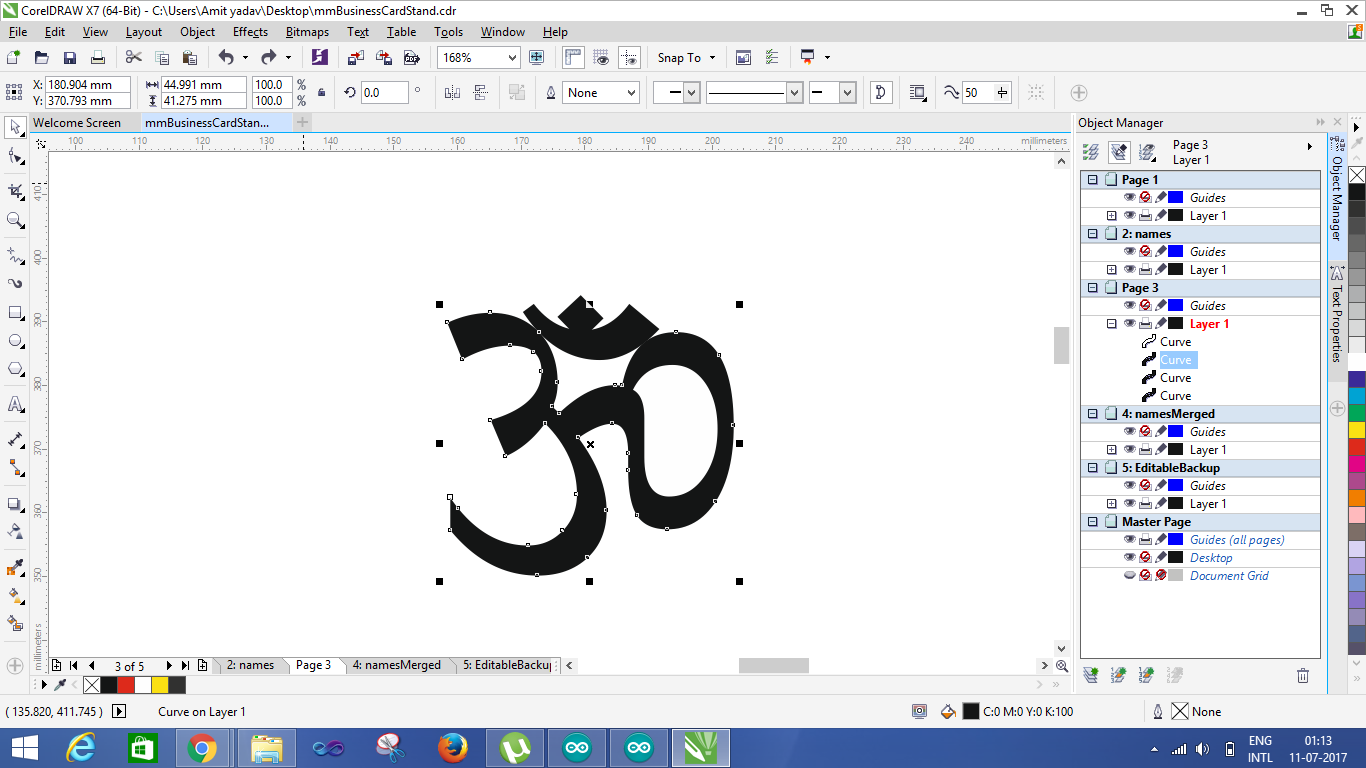Expand Page 1 Layer 1
This screenshot has height=768, width=1366.
tap(1111, 216)
